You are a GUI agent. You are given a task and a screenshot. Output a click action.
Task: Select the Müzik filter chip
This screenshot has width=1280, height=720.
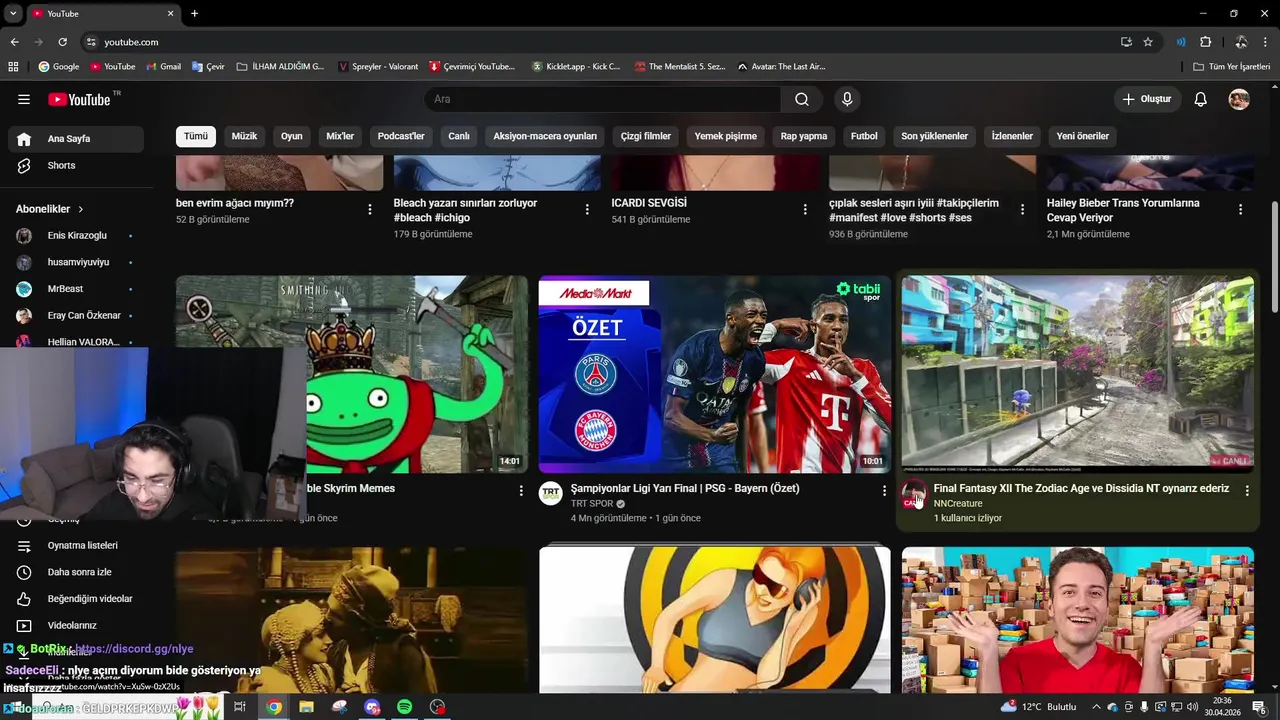click(244, 136)
